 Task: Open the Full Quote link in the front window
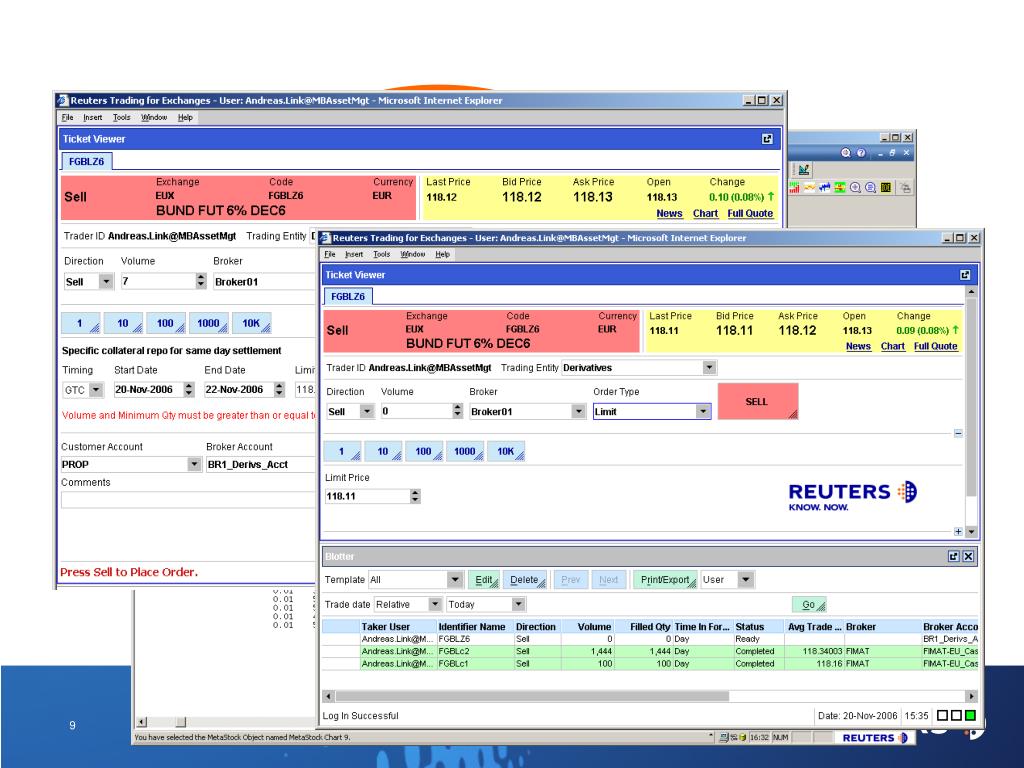[935, 346]
